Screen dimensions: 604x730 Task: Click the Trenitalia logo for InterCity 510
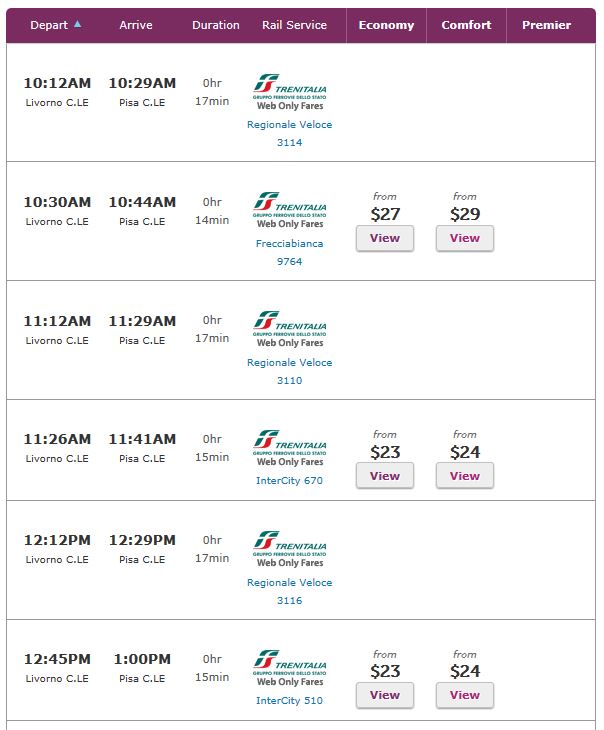point(289,668)
